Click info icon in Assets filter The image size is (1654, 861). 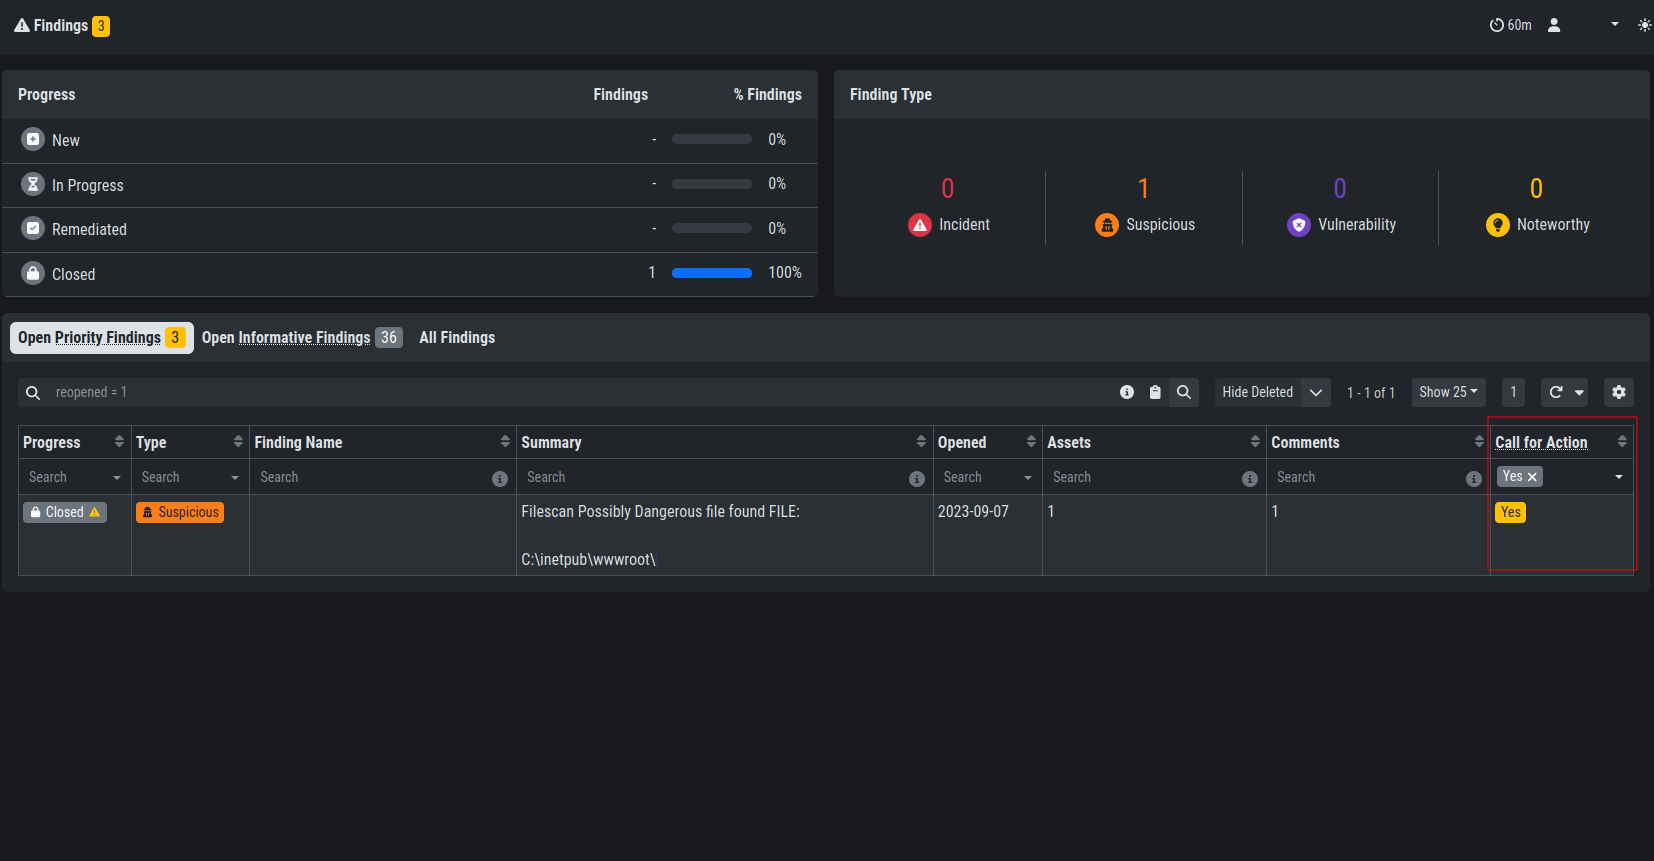click(x=1250, y=479)
